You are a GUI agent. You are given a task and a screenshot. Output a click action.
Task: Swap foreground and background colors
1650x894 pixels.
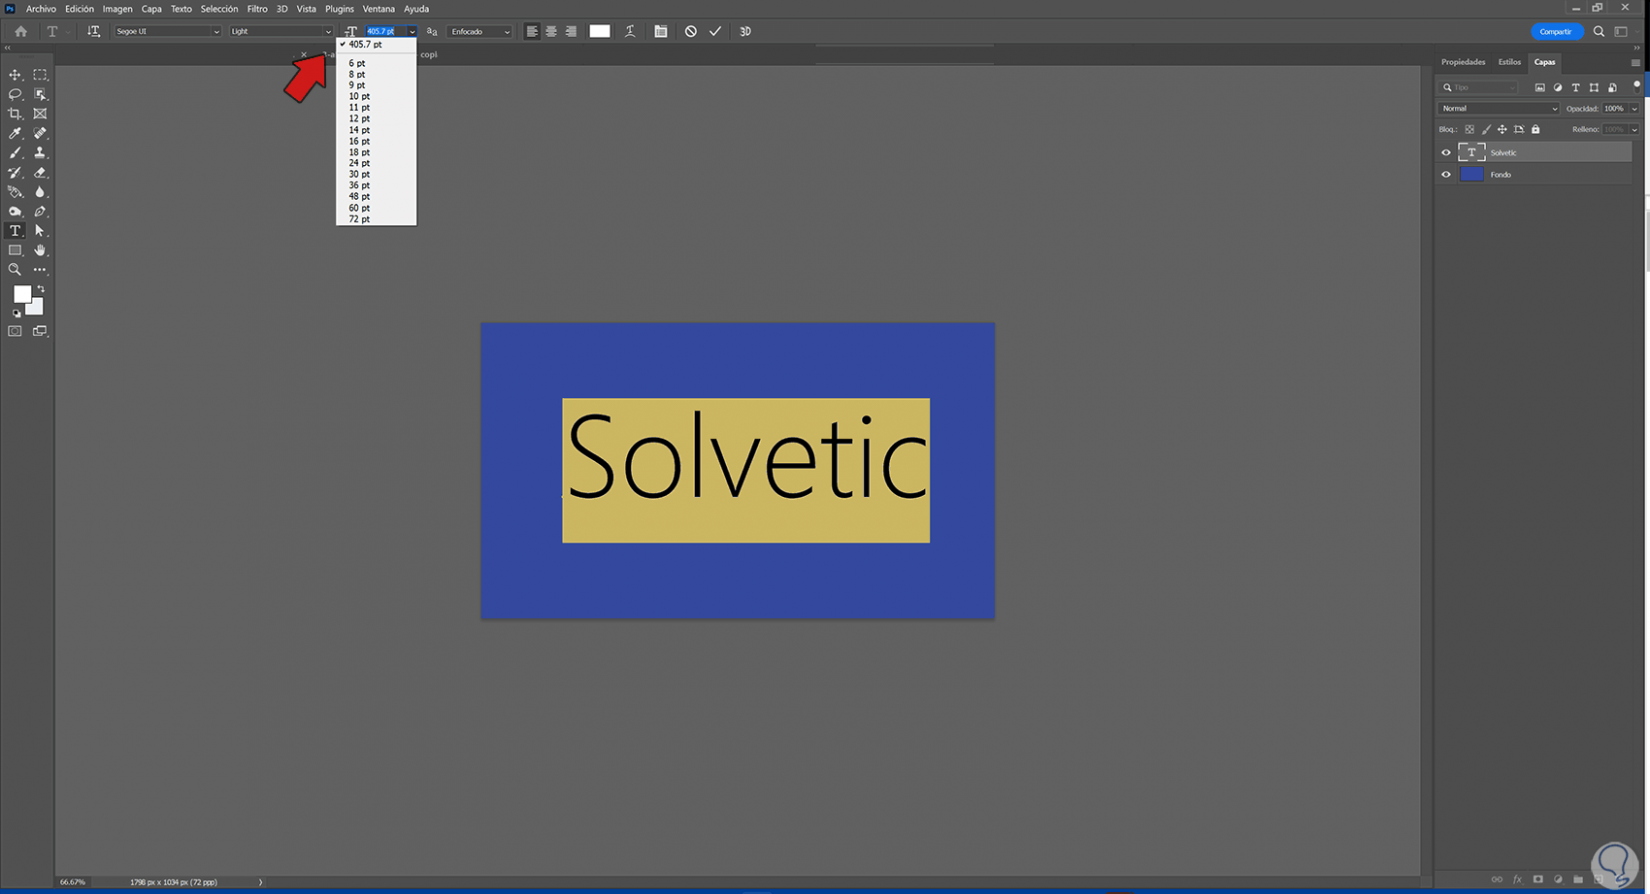coord(41,289)
